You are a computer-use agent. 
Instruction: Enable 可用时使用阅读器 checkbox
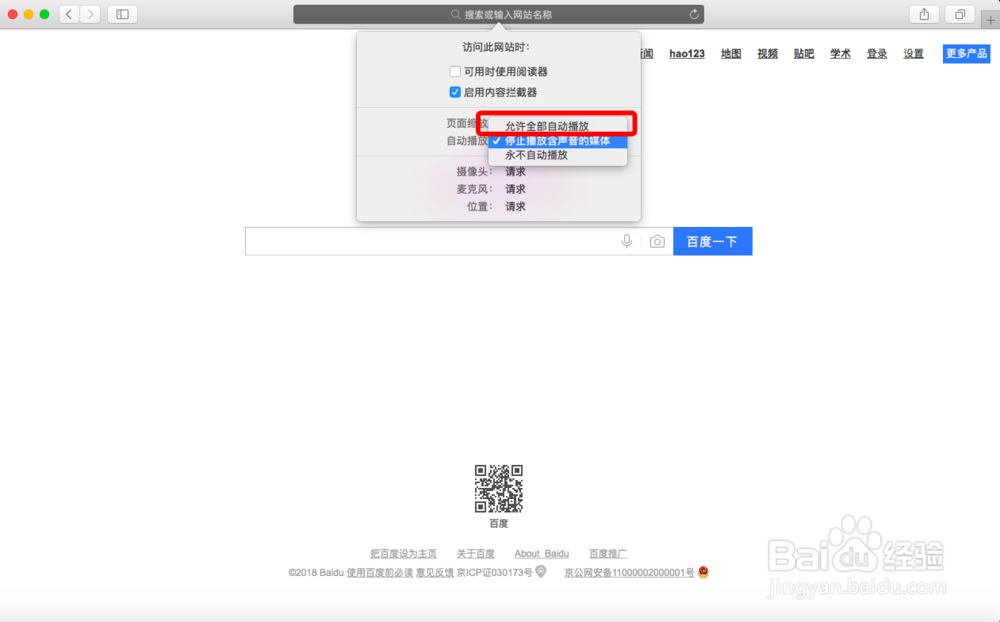(x=455, y=71)
